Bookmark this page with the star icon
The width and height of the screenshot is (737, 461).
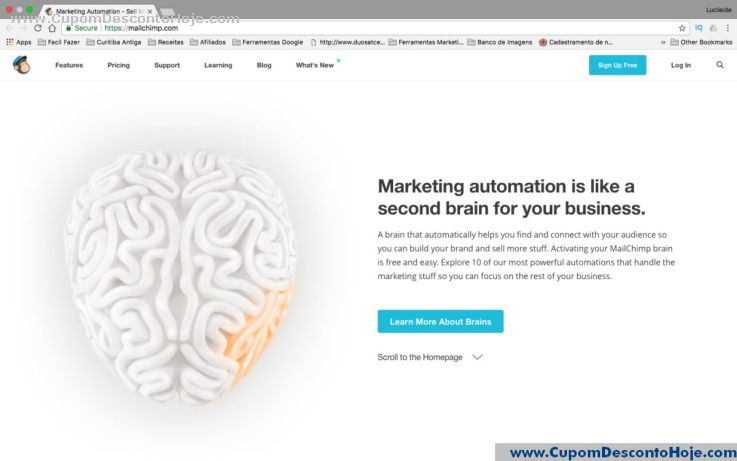click(x=682, y=28)
